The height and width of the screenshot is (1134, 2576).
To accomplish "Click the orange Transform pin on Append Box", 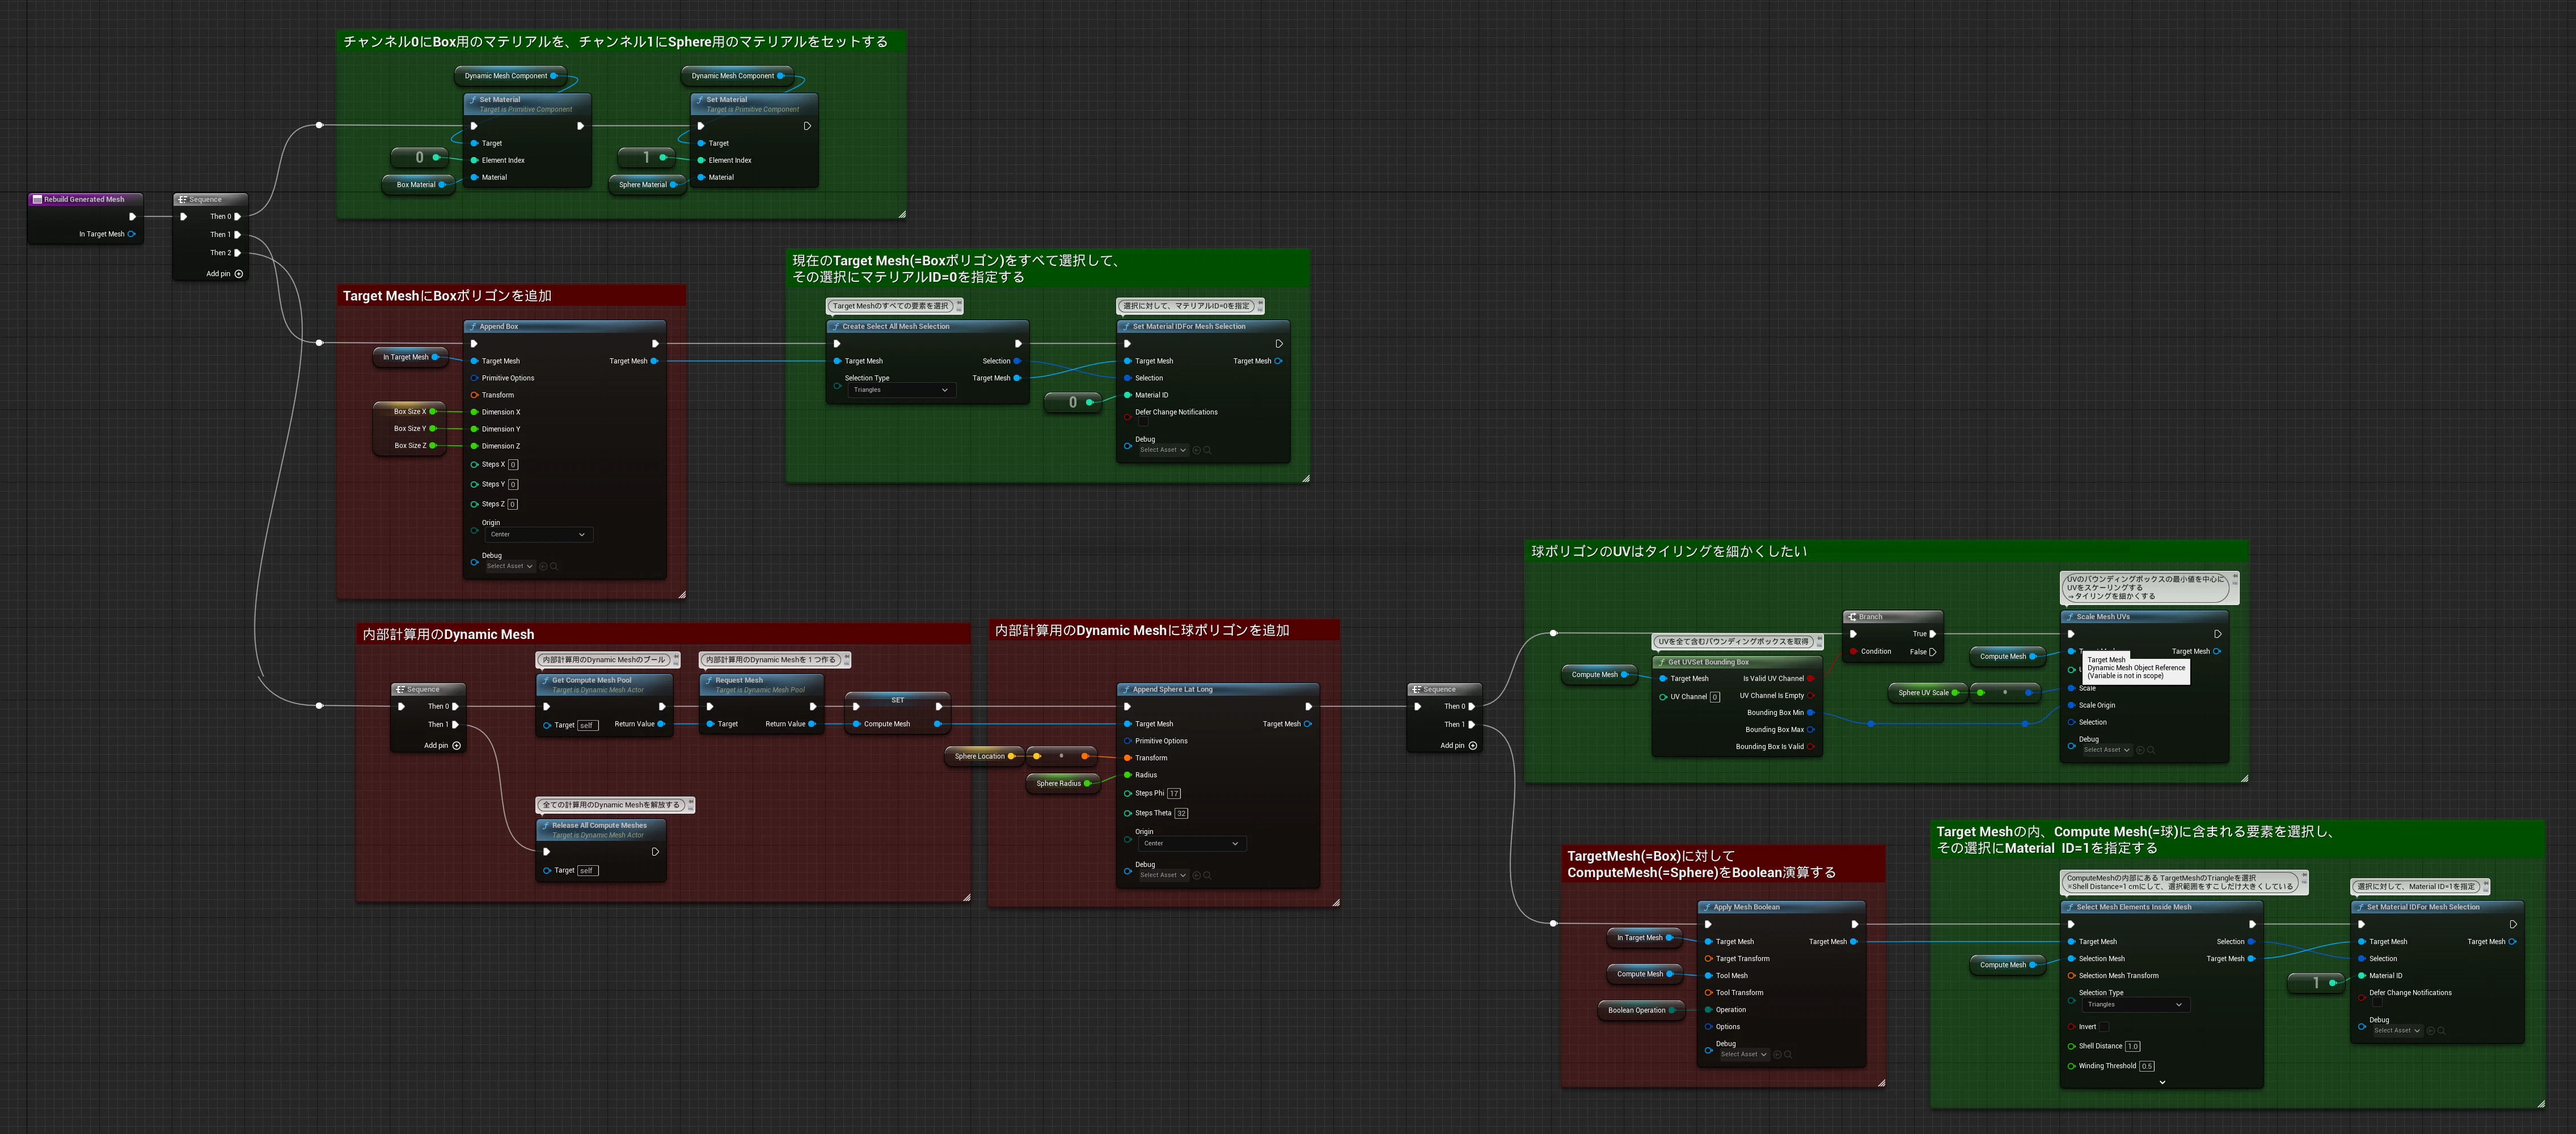I will (x=474, y=395).
